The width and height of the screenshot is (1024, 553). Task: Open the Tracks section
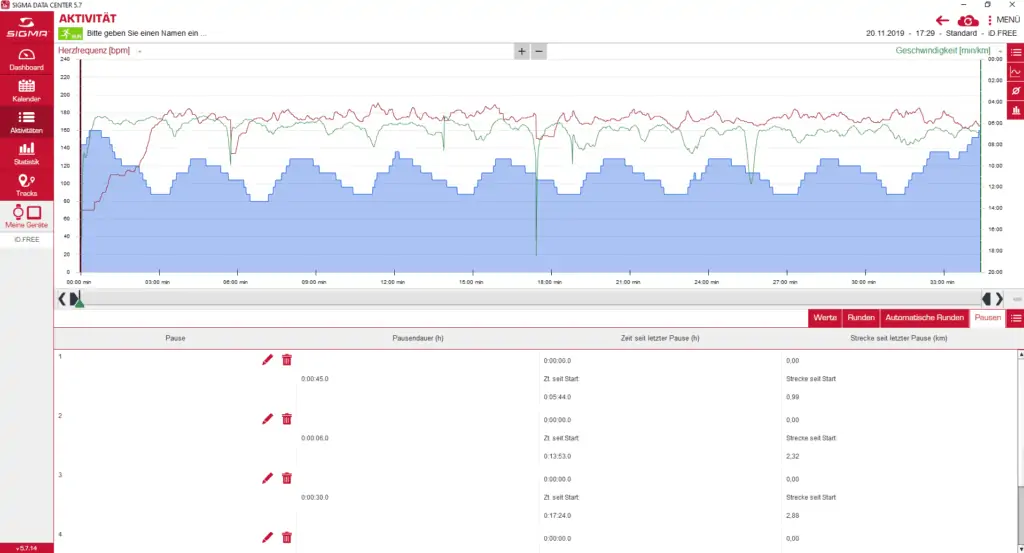pyautogui.click(x=27, y=184)
